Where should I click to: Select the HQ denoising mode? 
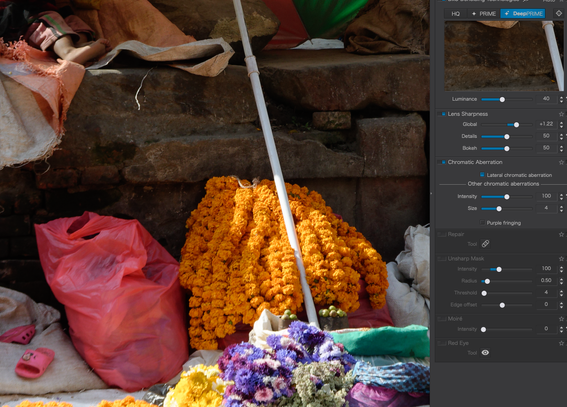pos(456,14)
